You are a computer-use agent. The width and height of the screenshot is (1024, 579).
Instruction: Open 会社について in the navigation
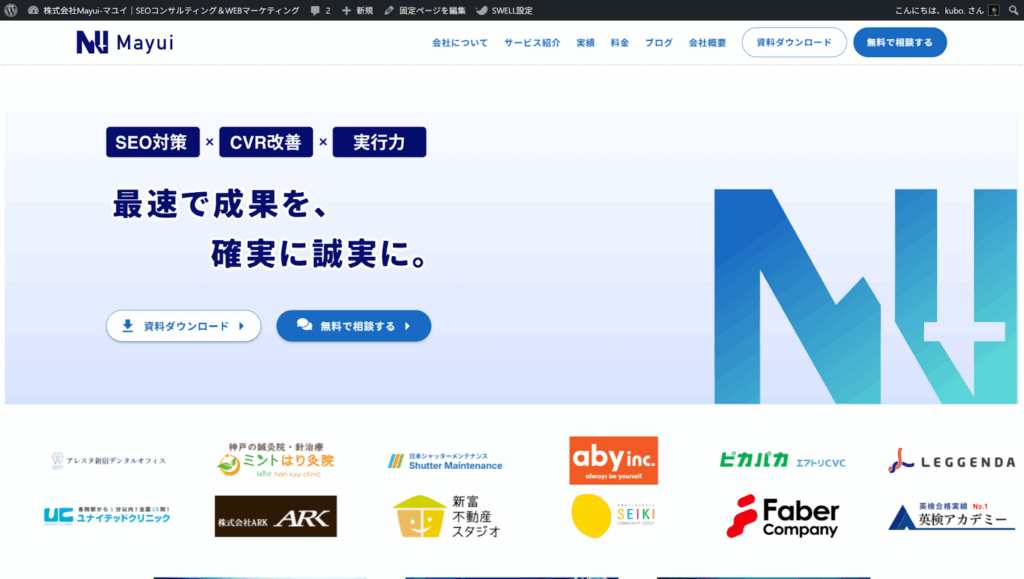[460, 43]
